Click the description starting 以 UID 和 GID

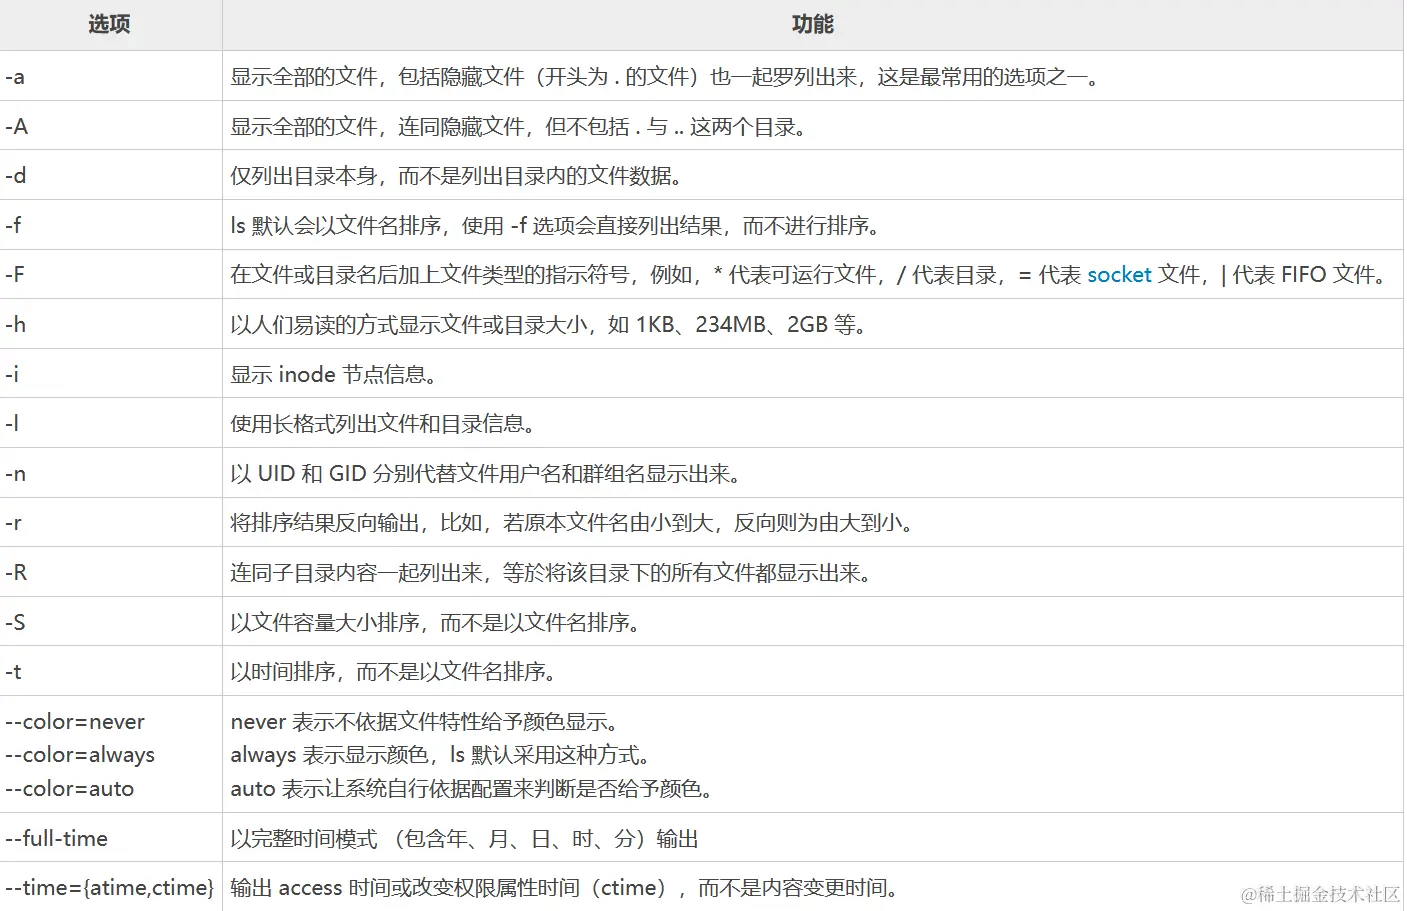pos(486,474)
